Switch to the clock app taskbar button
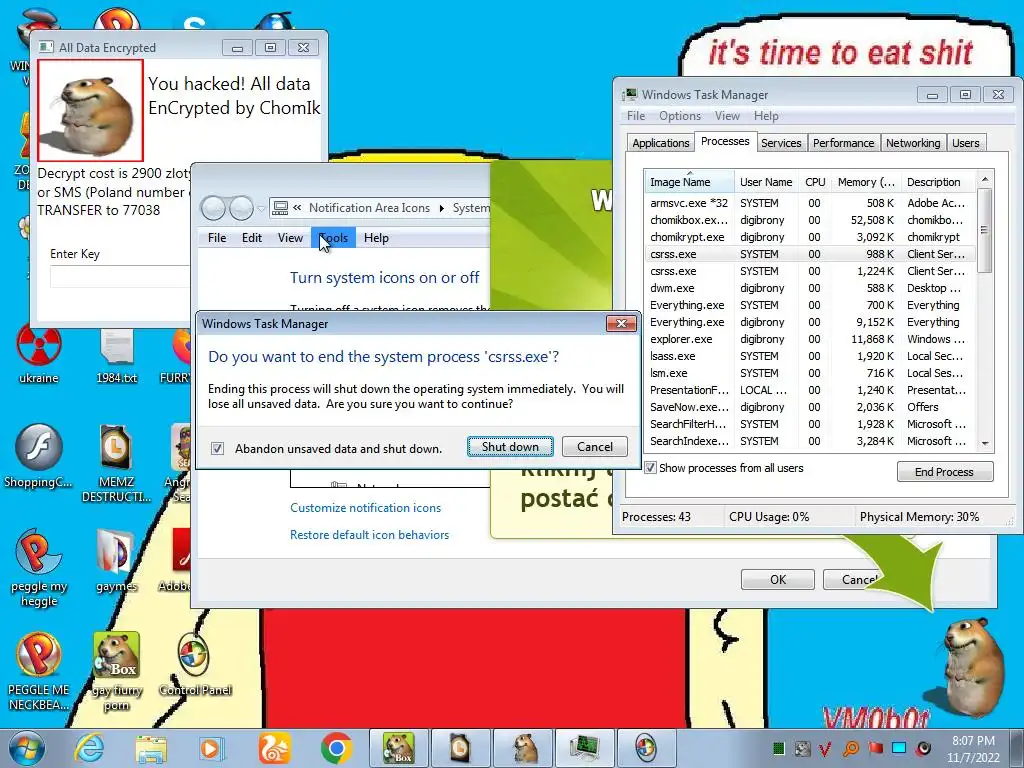The width and height of the screenshot is (1024, 768). [x=461, y=748]
